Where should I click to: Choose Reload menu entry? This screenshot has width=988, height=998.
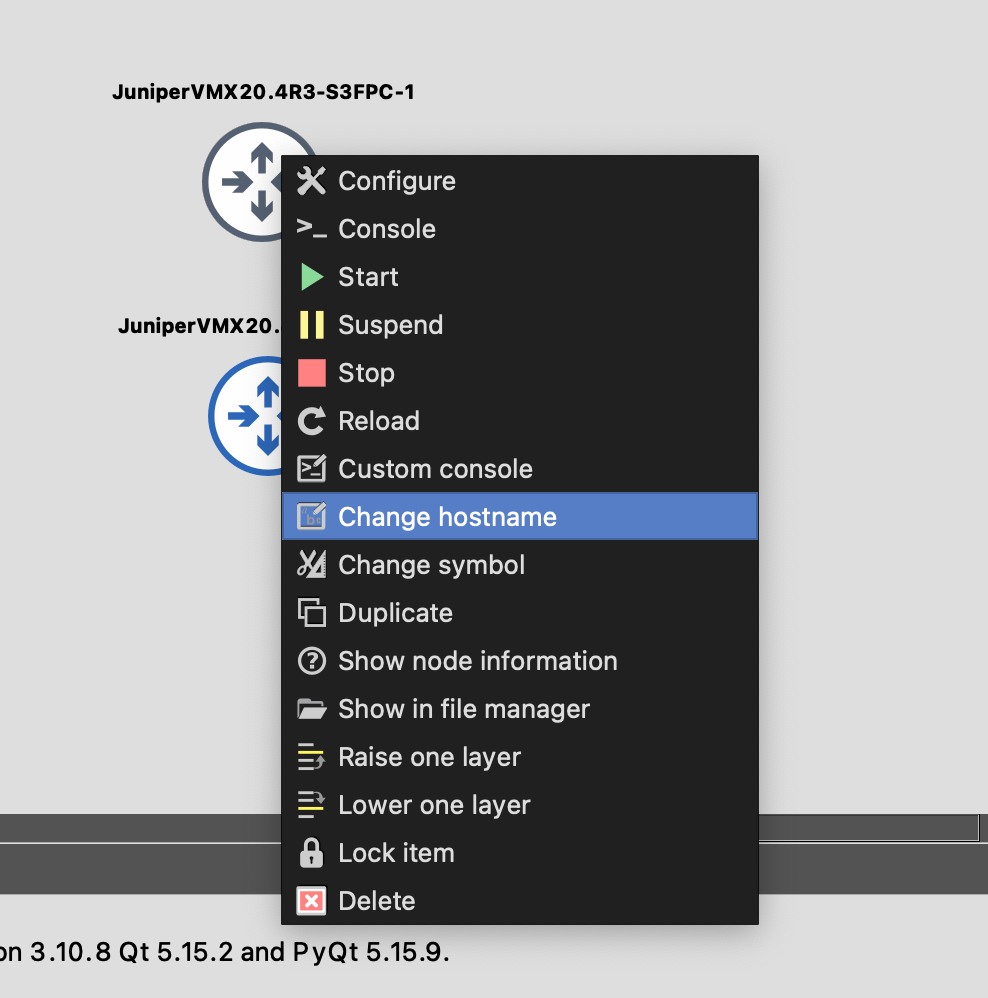coord(520,421)
